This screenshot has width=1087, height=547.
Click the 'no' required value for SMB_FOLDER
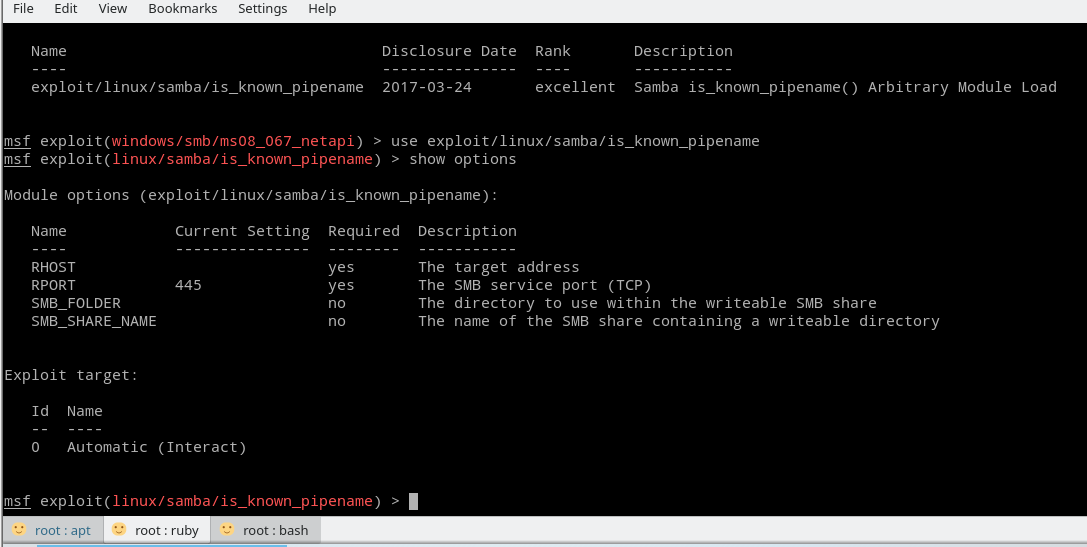click(337, 303)
